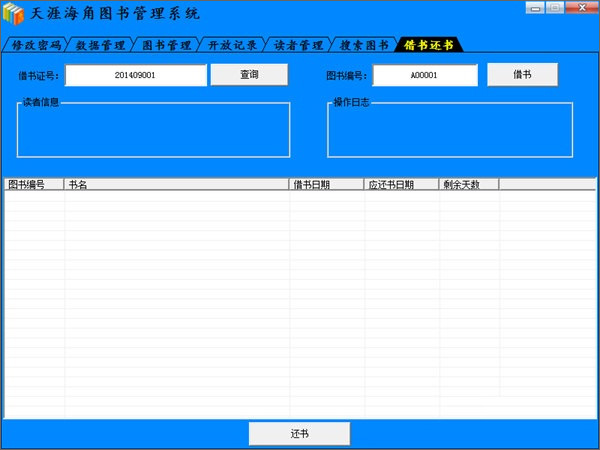Focus the 图书编号 input field
The image size is (600, 450).
pos(425,75)
